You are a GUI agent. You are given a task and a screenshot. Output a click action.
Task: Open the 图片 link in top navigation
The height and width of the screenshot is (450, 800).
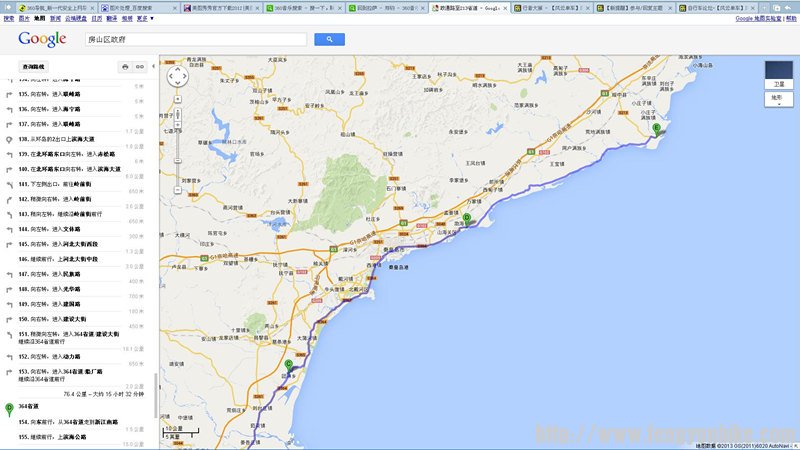click(24, 18)
